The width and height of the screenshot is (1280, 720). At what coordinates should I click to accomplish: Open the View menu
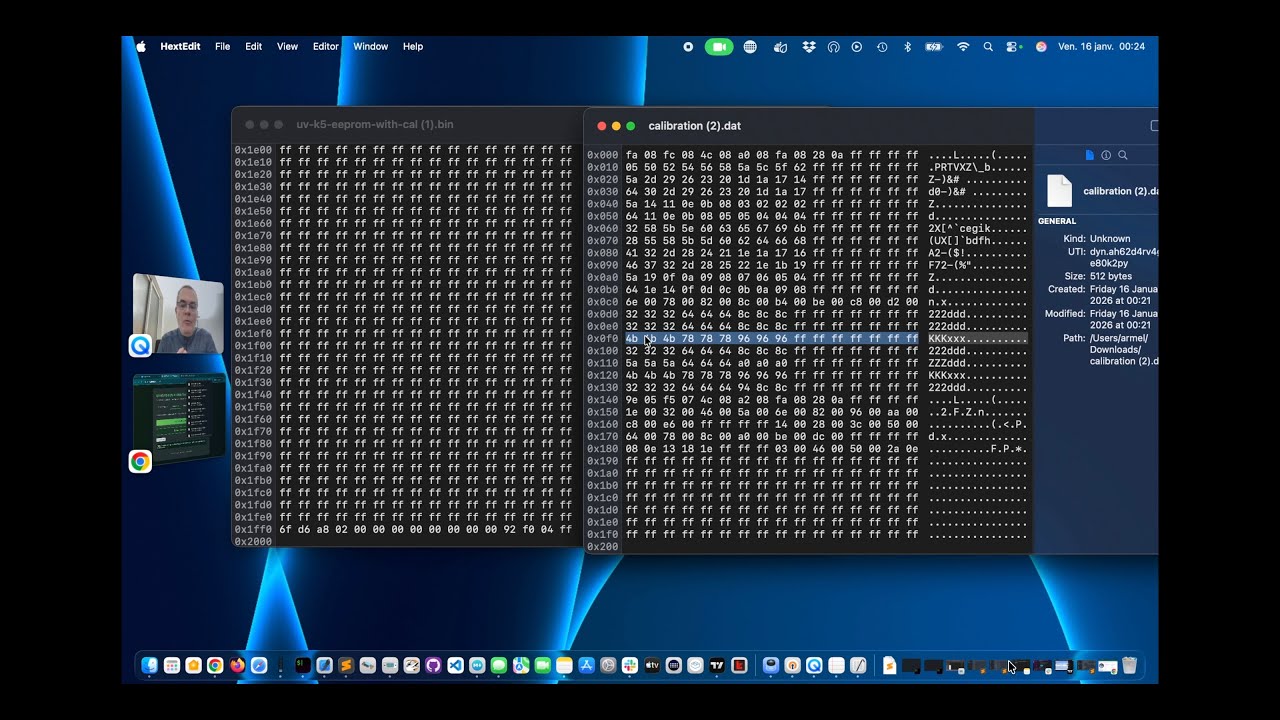pyautogui.click(x=287, y=46)
